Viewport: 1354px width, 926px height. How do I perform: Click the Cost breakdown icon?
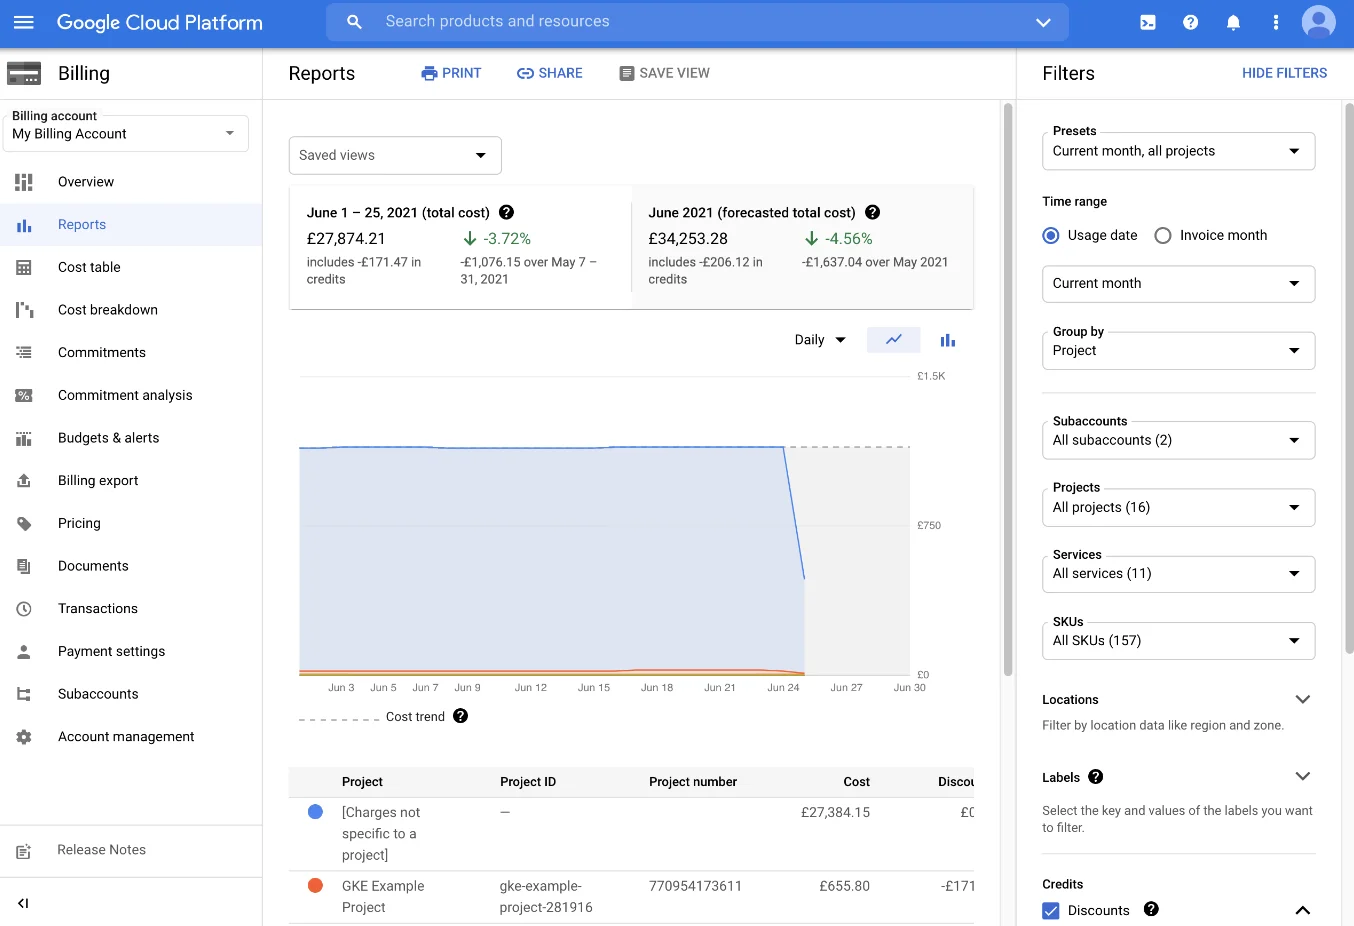24,310
